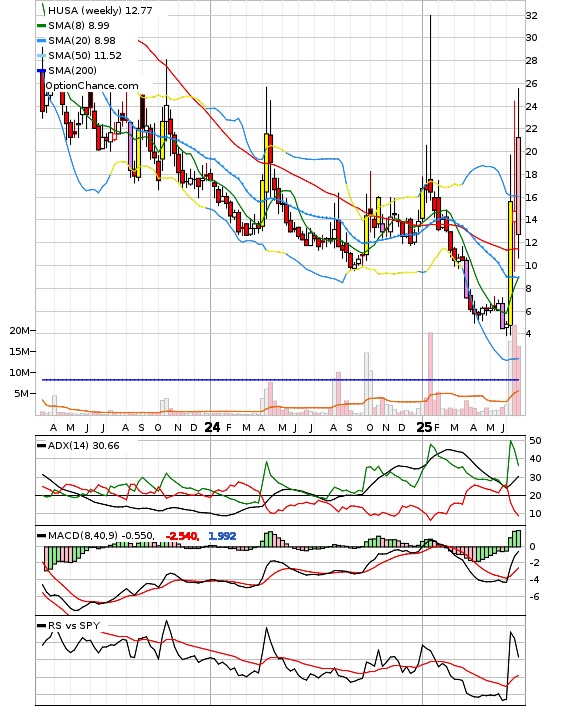Select the SMA(50) 11.52 legend entry
The height and width of the screenshot is (706, 566).
[x=79, y=55]
